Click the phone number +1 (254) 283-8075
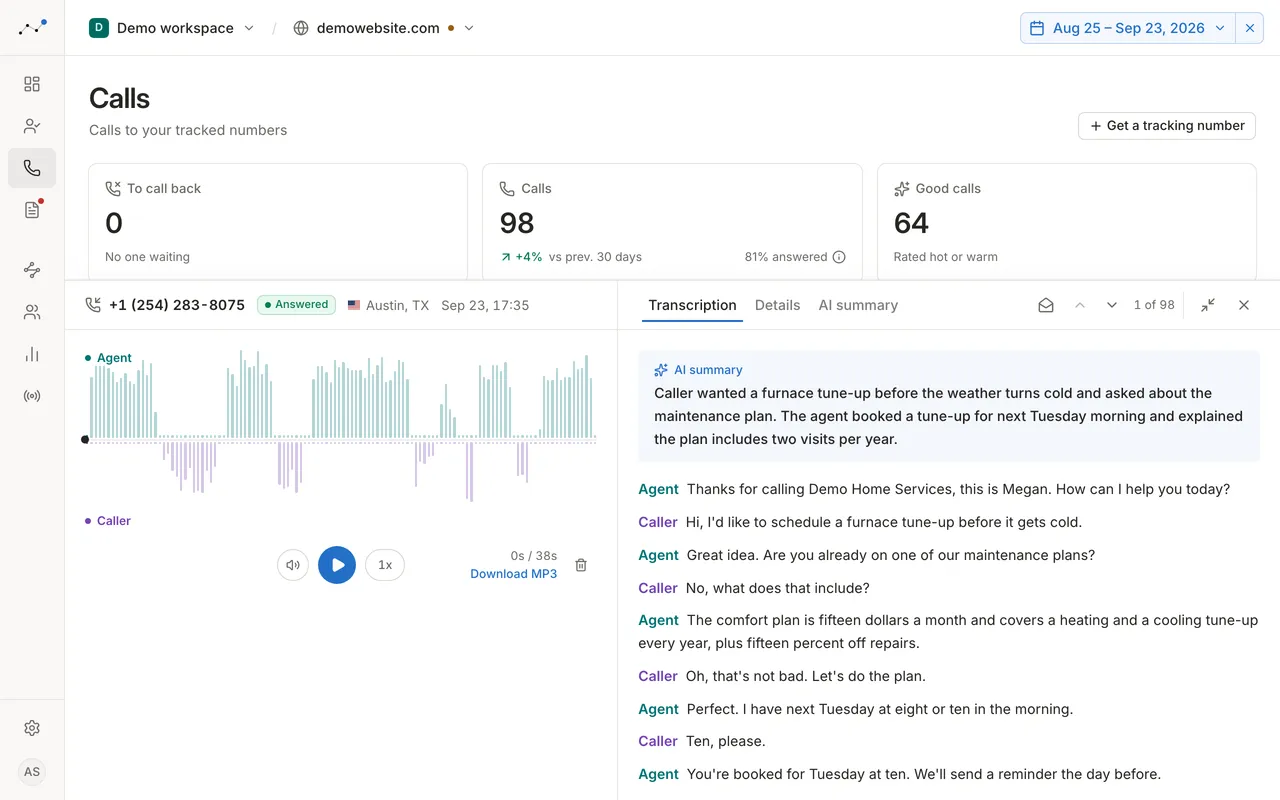The image size is (1280, 800). (x=177, y=305)
